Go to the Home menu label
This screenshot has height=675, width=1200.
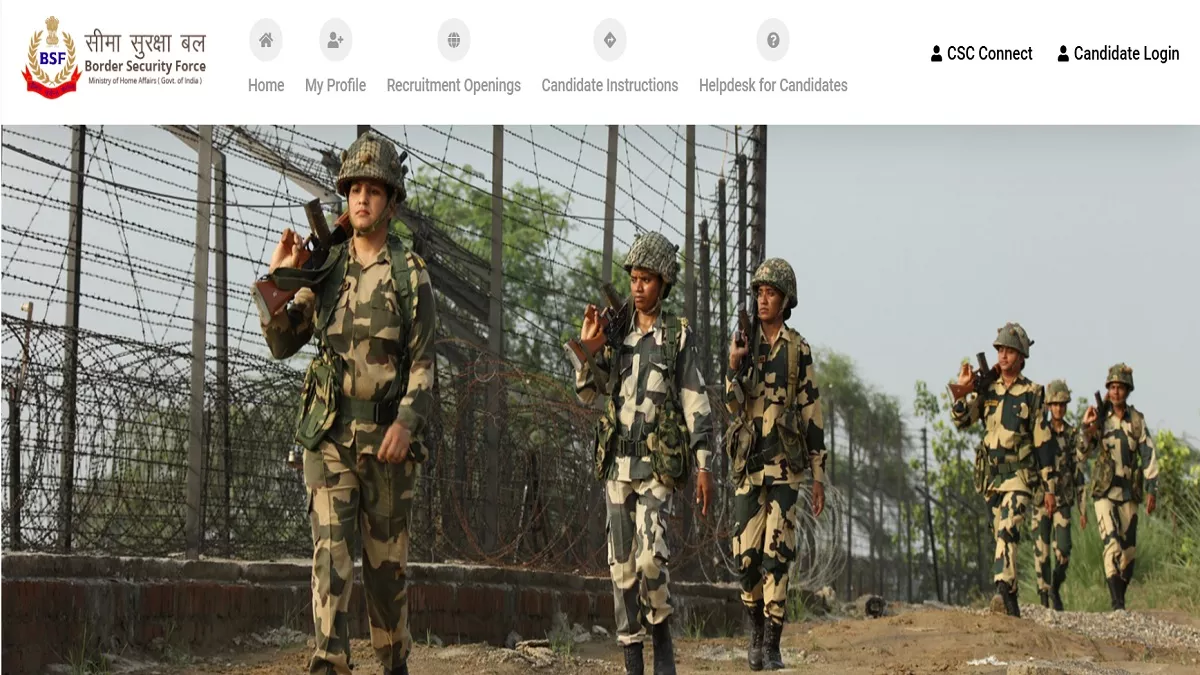(x=266, y=86)
